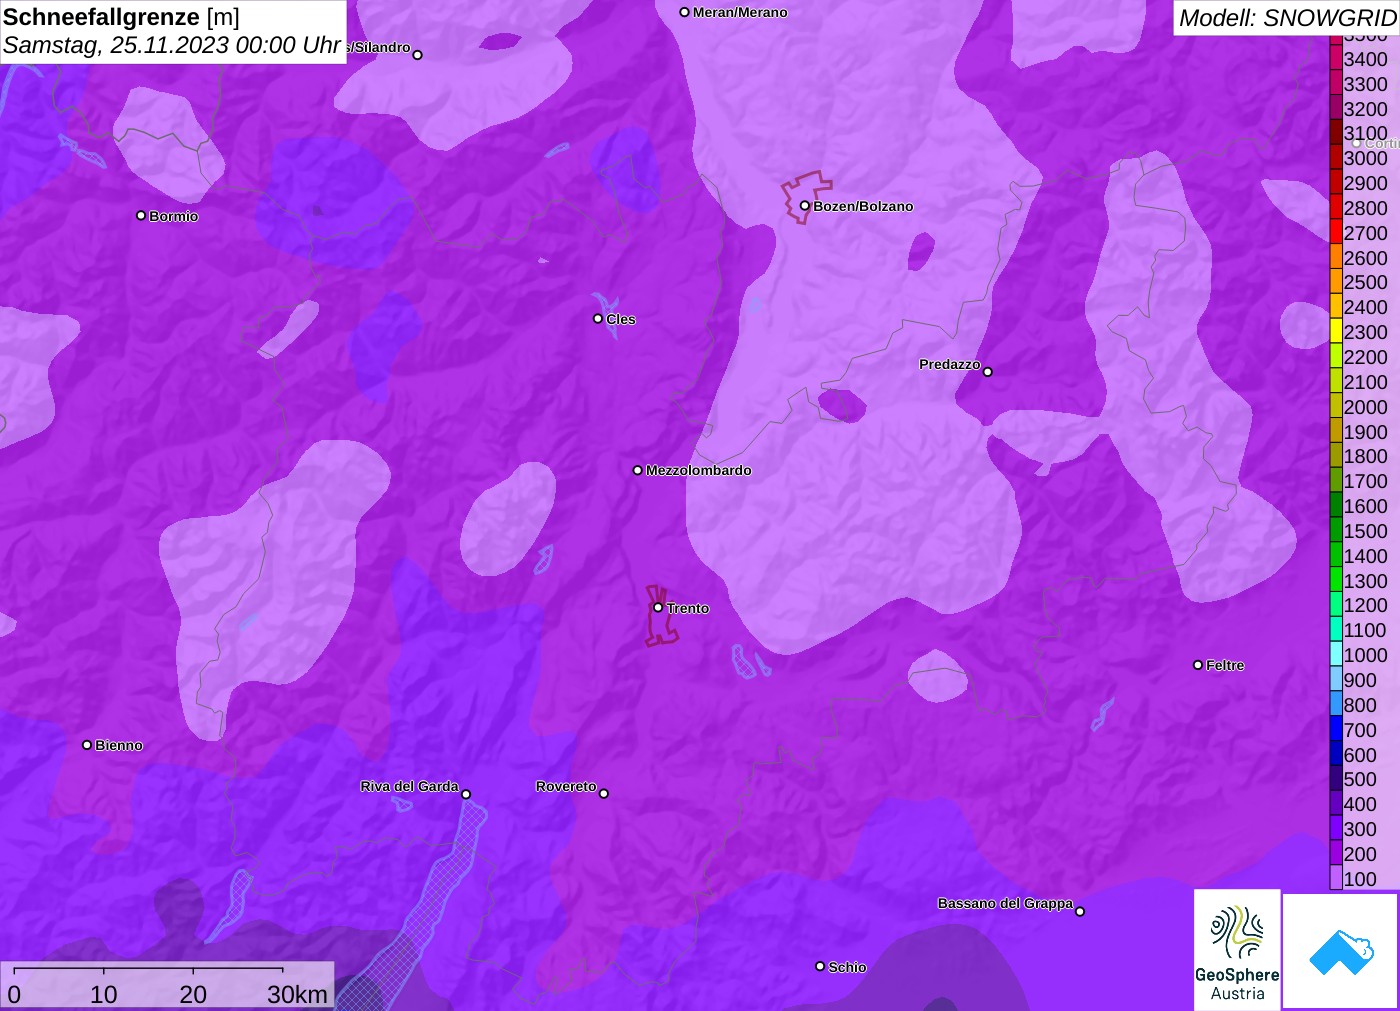This screenshot has height=1011, width=1400.
Task: Click the "900" legend value
Action: pos(1360,680)
